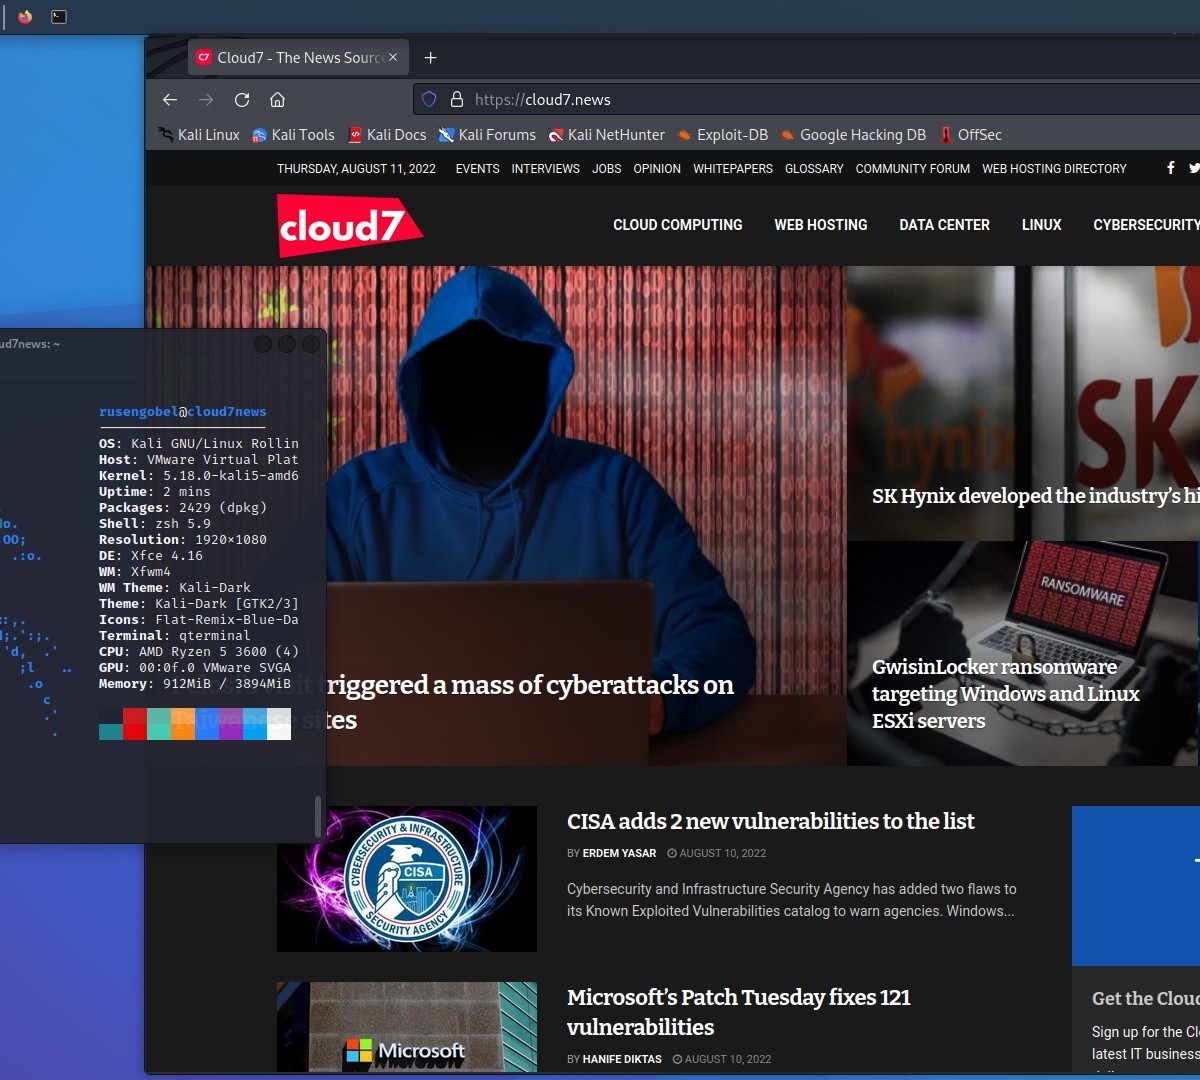Open the Kali Tools bookmark
The height and width of the screenshot is (1080, 1200).
click(x=293, y=135)
